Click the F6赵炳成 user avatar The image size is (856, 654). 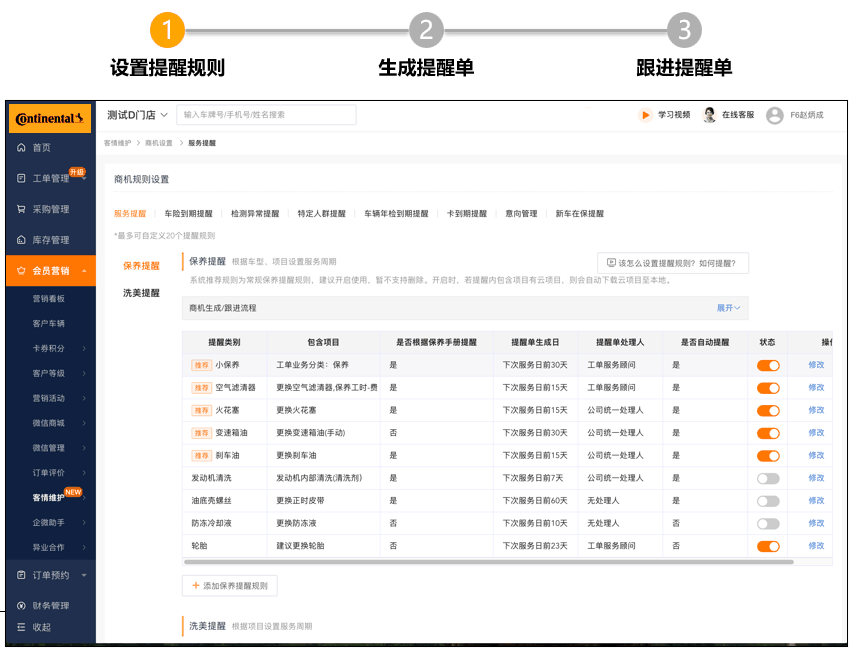774,115
